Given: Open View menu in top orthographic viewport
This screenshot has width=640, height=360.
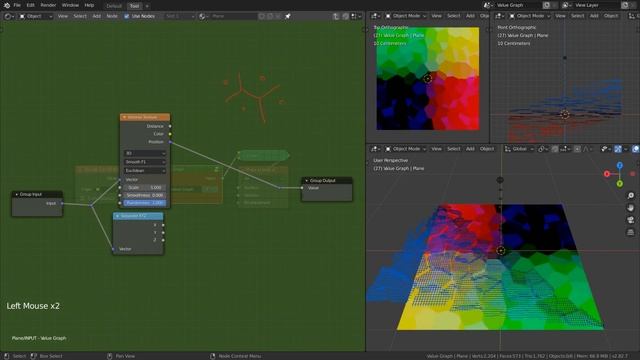Looking at the screenshot, I should coord(436,16).
